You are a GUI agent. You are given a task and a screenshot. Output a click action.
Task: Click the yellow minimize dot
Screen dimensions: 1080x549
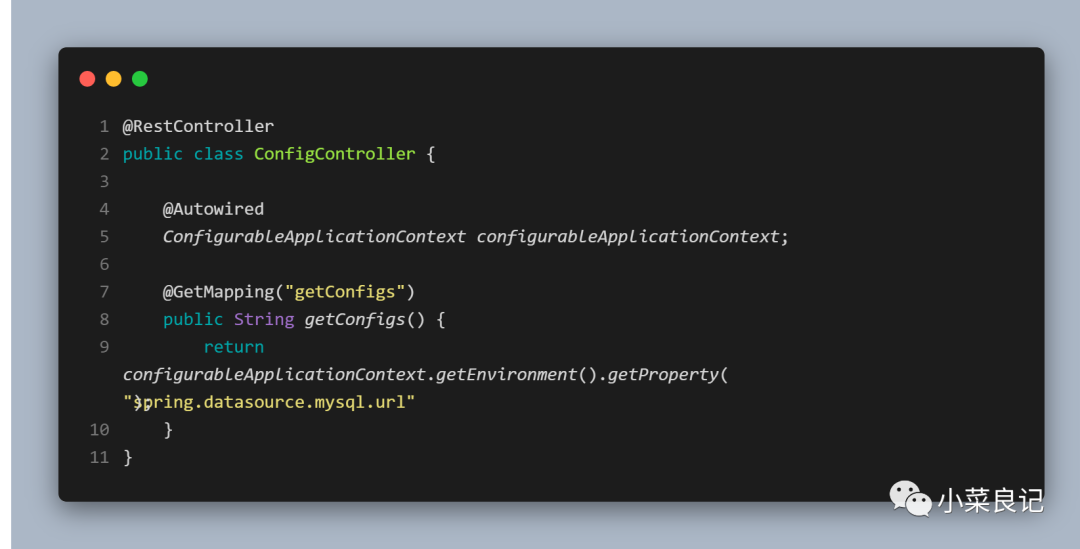click(x=113, y=79)
